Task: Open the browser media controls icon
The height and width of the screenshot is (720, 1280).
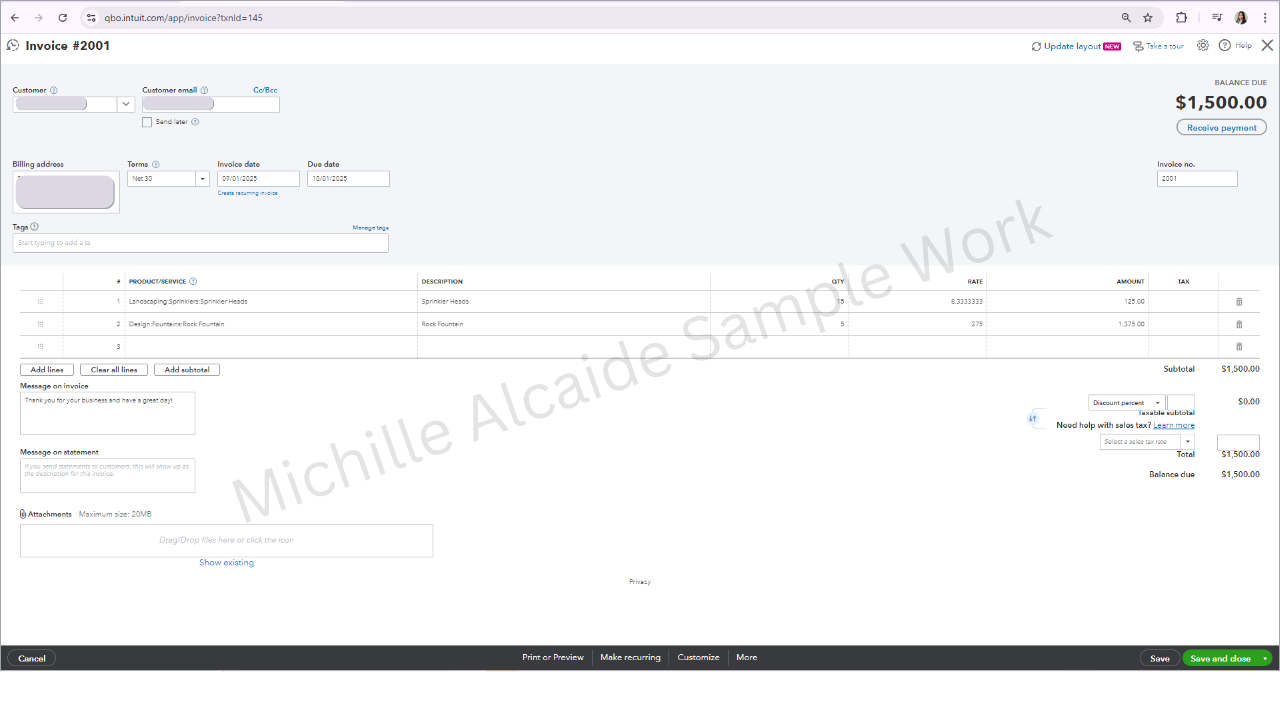Action: point(1217,18)
